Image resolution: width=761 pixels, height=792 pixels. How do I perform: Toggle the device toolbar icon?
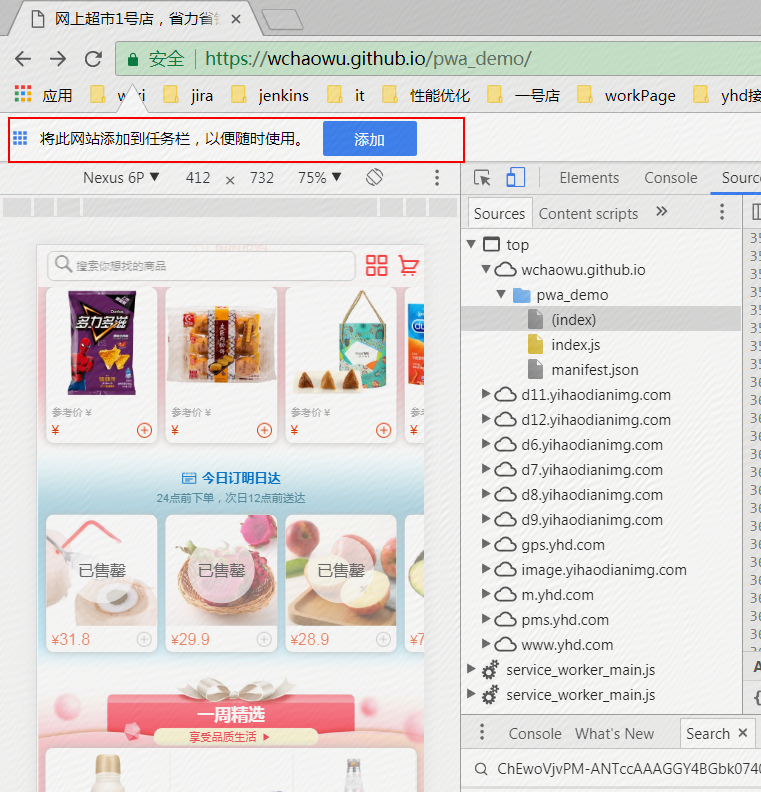pos(516,178)
